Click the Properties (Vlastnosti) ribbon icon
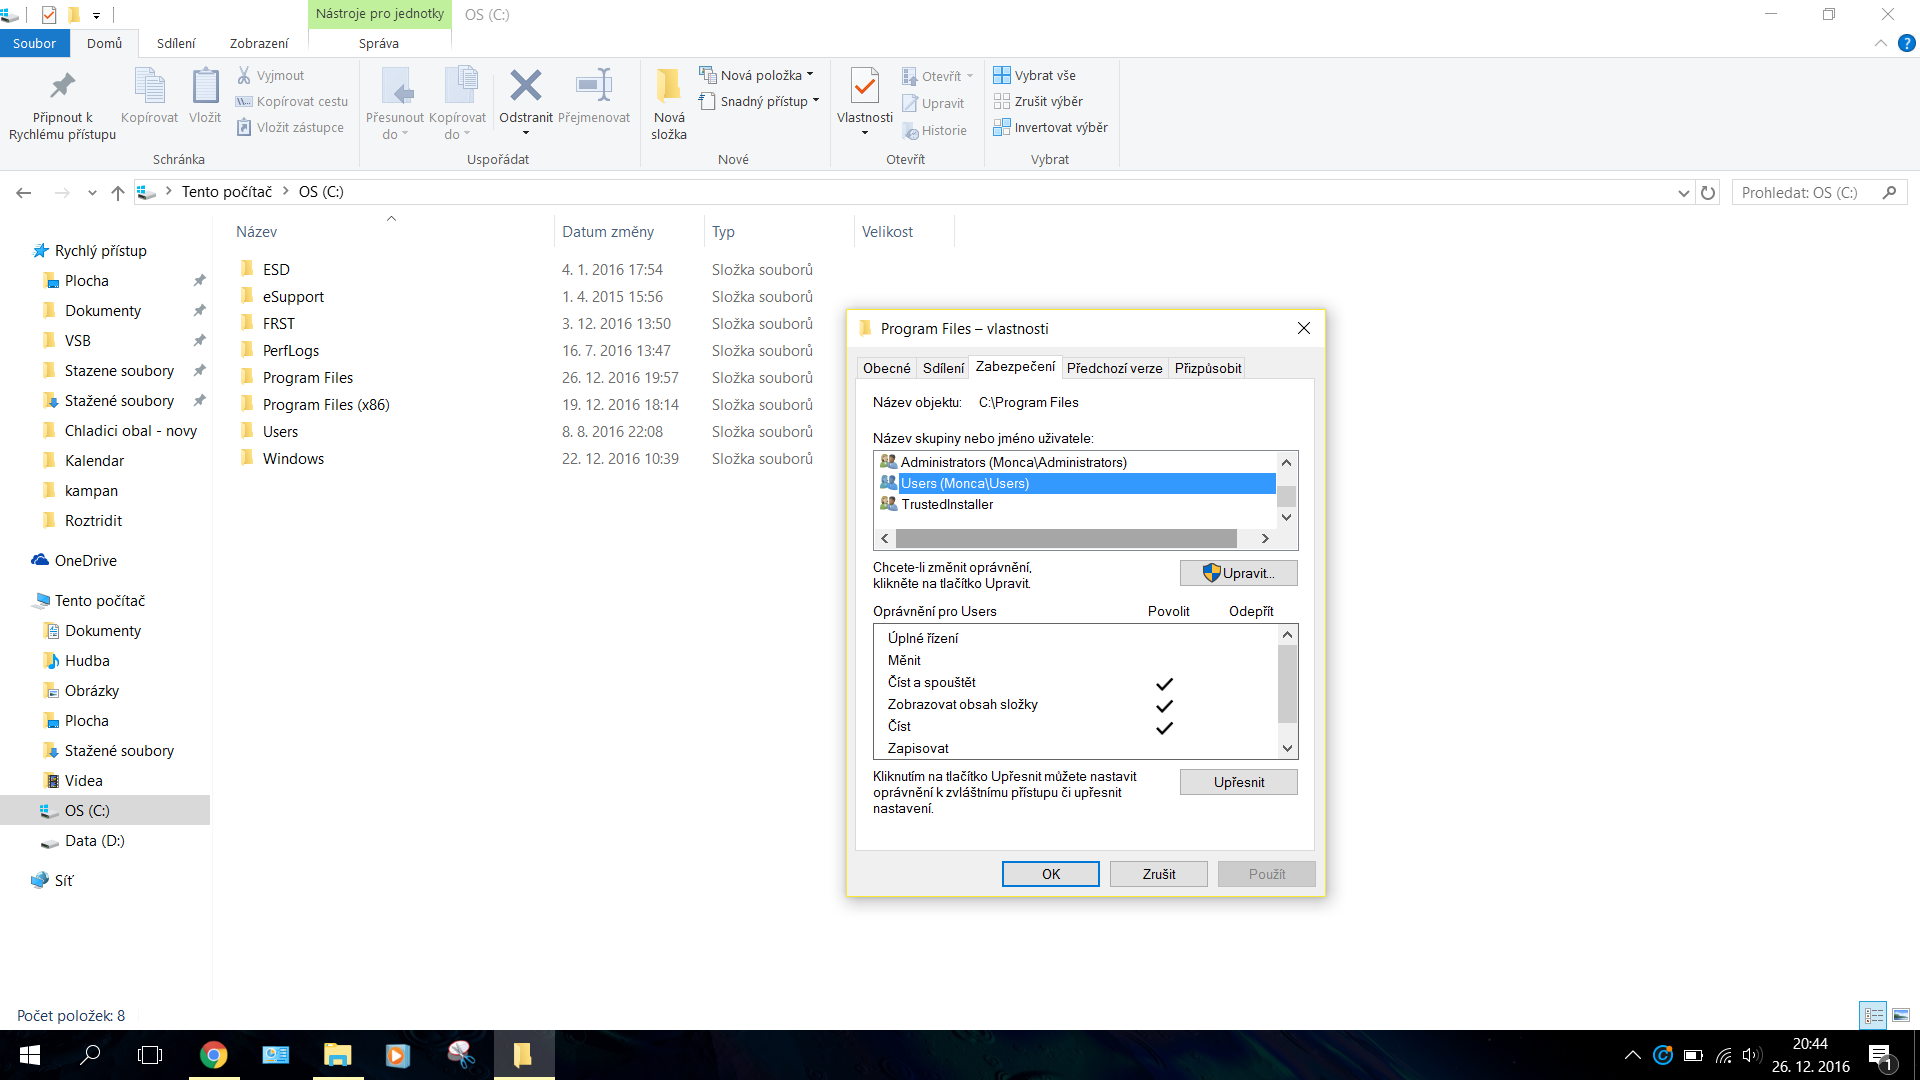The image size is (1920, 1080). click(x=864, y=87)
